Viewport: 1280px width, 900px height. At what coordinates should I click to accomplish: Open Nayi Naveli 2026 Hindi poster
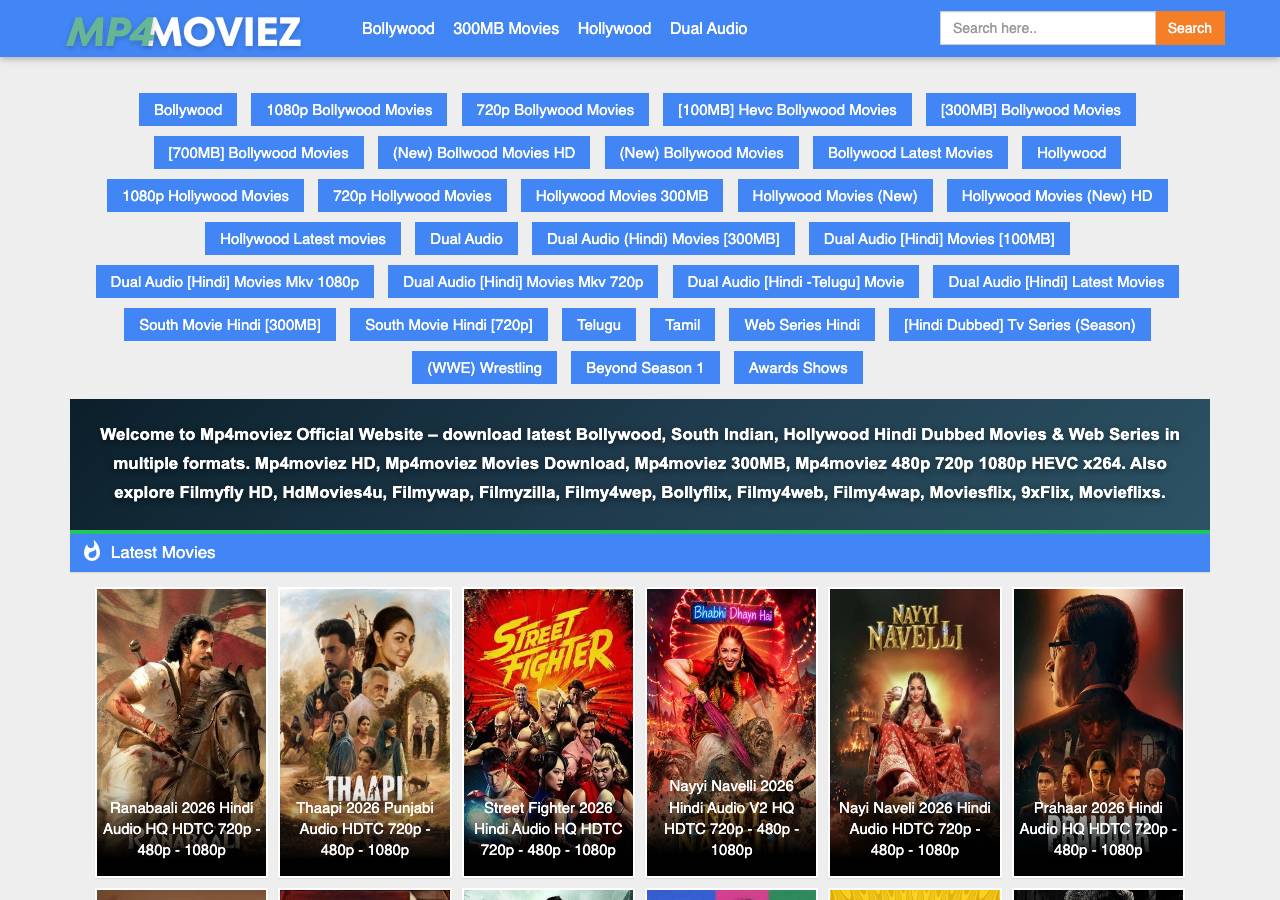click(915, 732)
